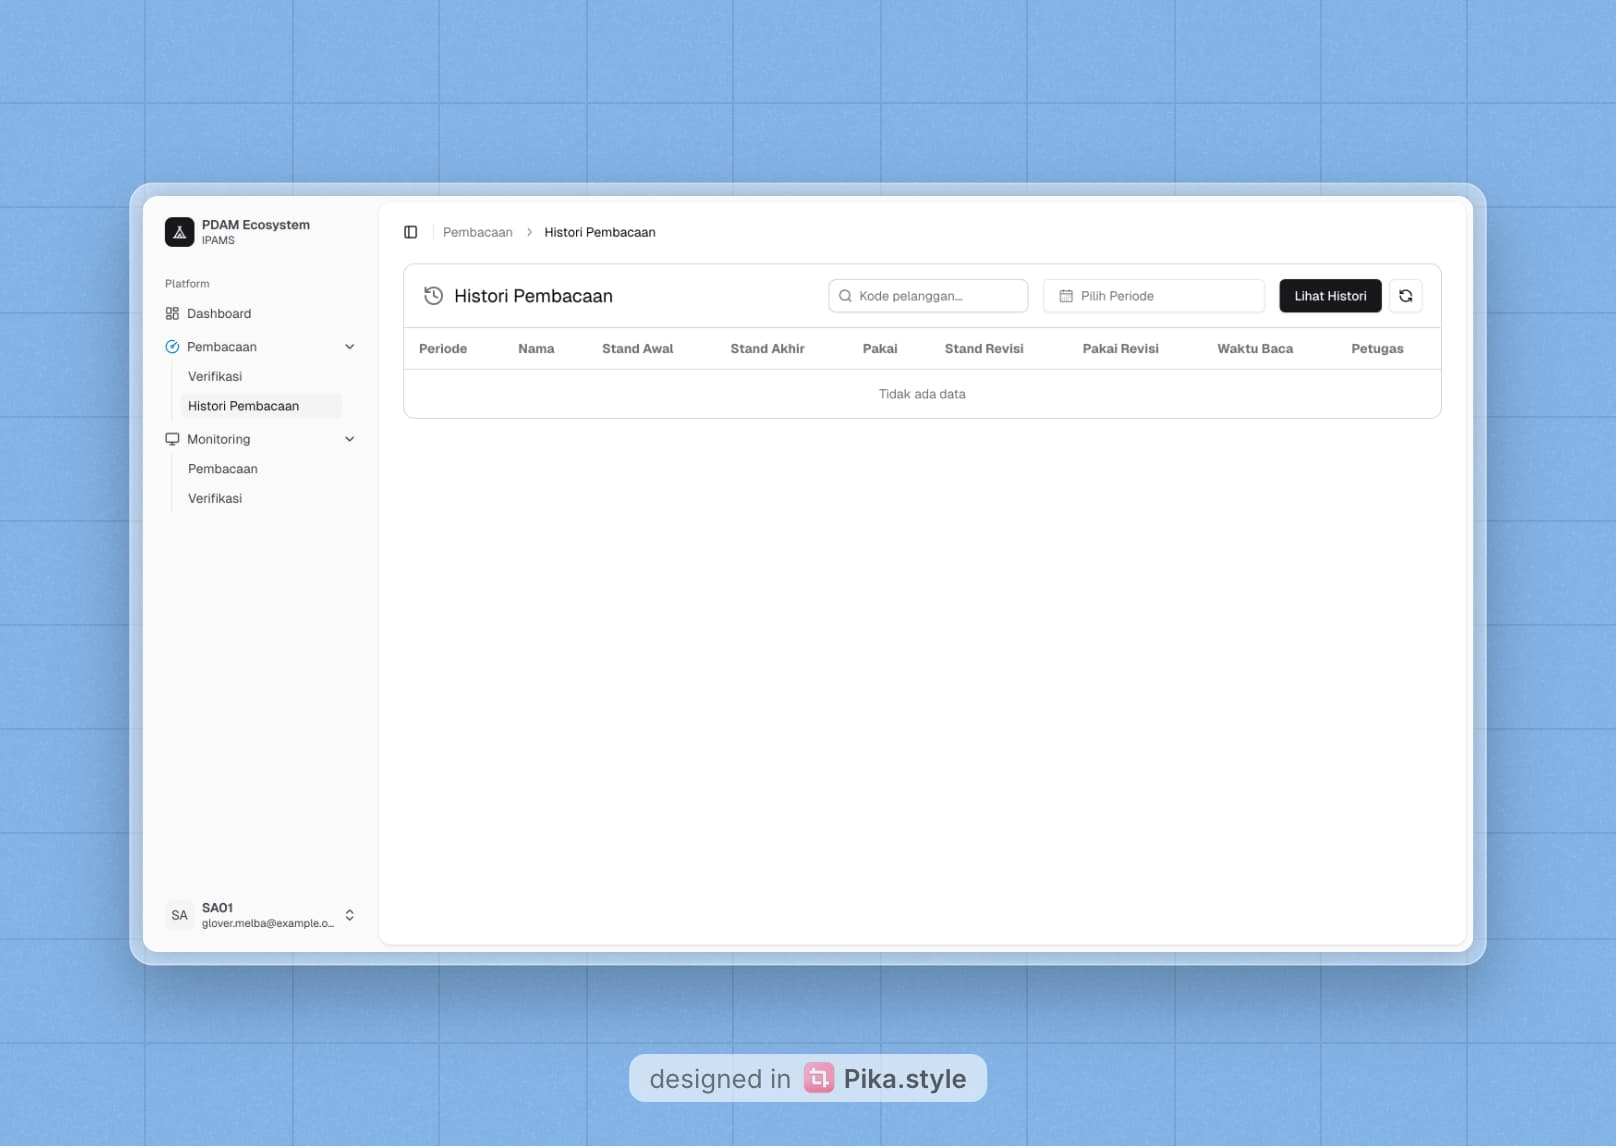Image resolution: width=1616 pixels, height=1146 pixels.
Task: Click the refresh icon beside Lihat Histori
Action: point(1406,296)
